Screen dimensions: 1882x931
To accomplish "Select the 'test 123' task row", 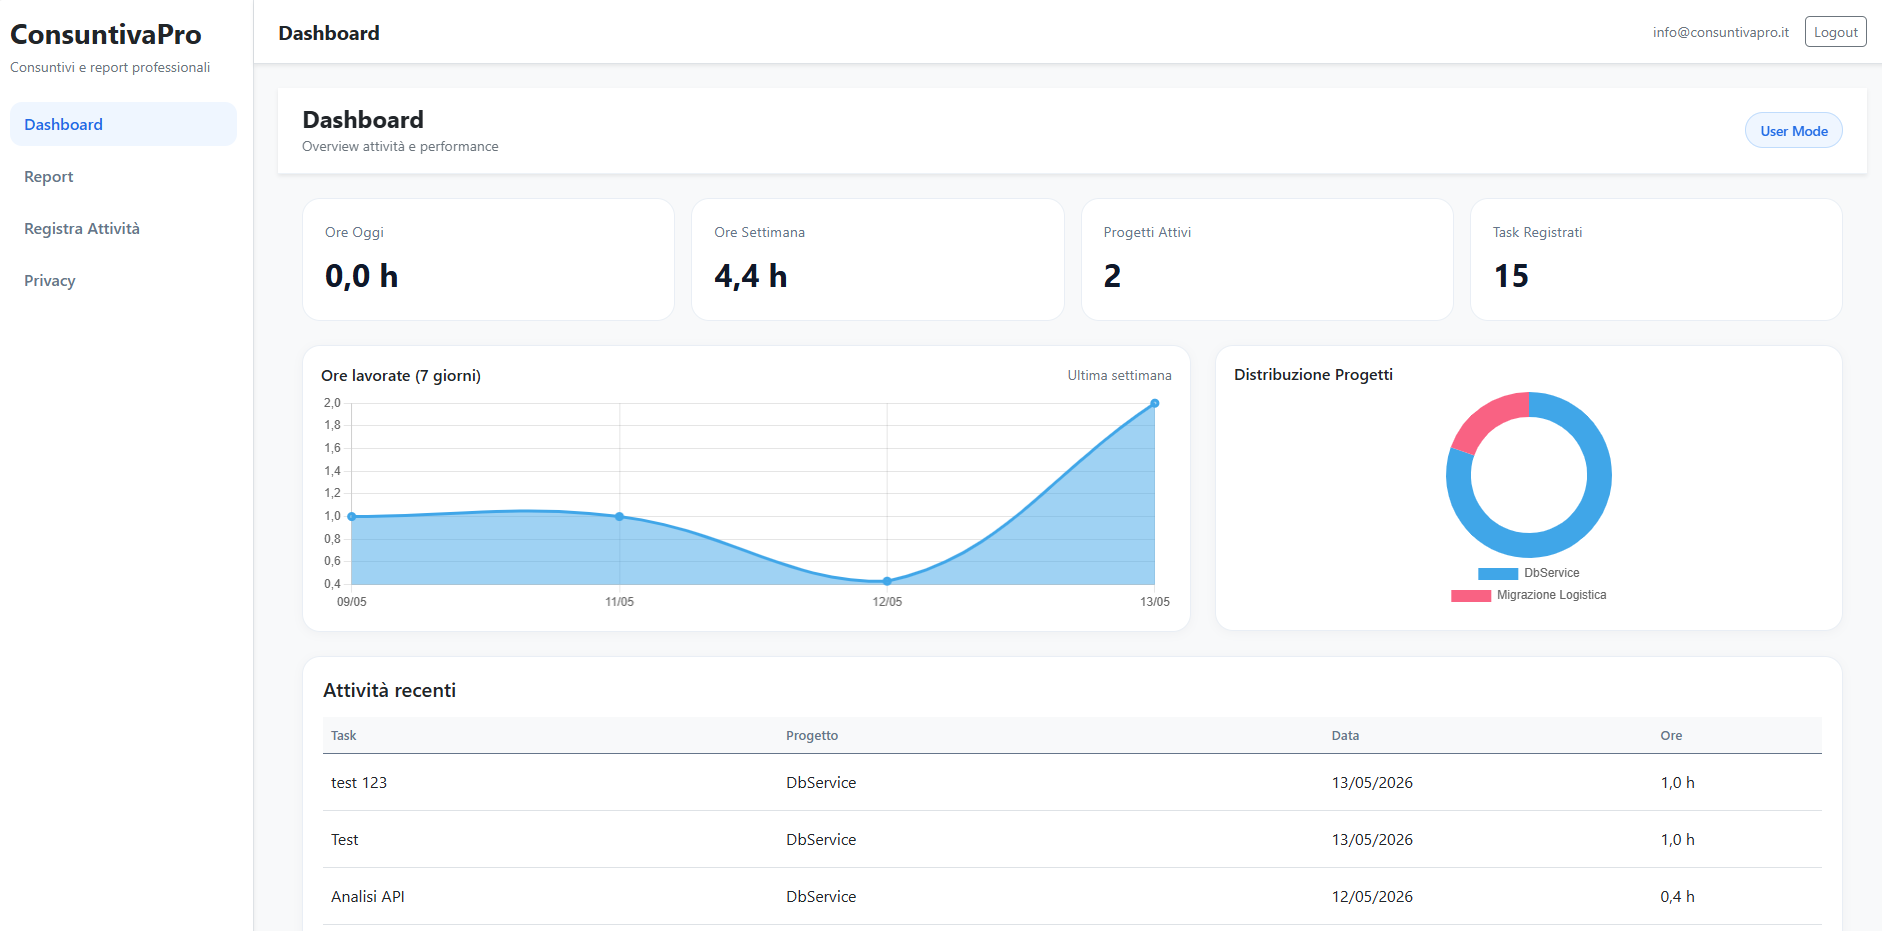I will coord(1072,782).
